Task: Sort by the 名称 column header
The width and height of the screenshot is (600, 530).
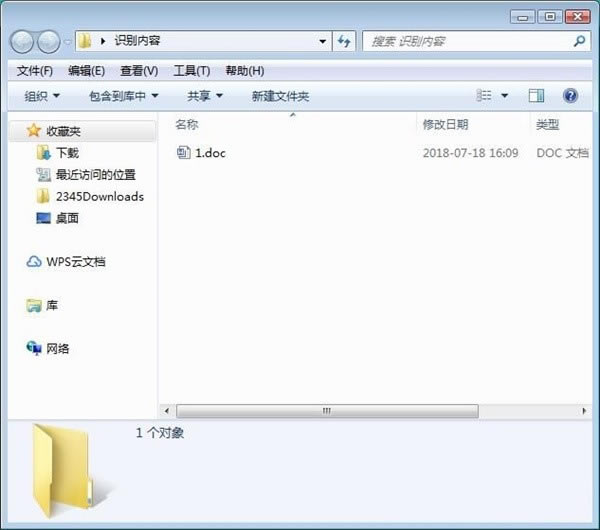Action: pyautogui.click(x=187, y=124)
